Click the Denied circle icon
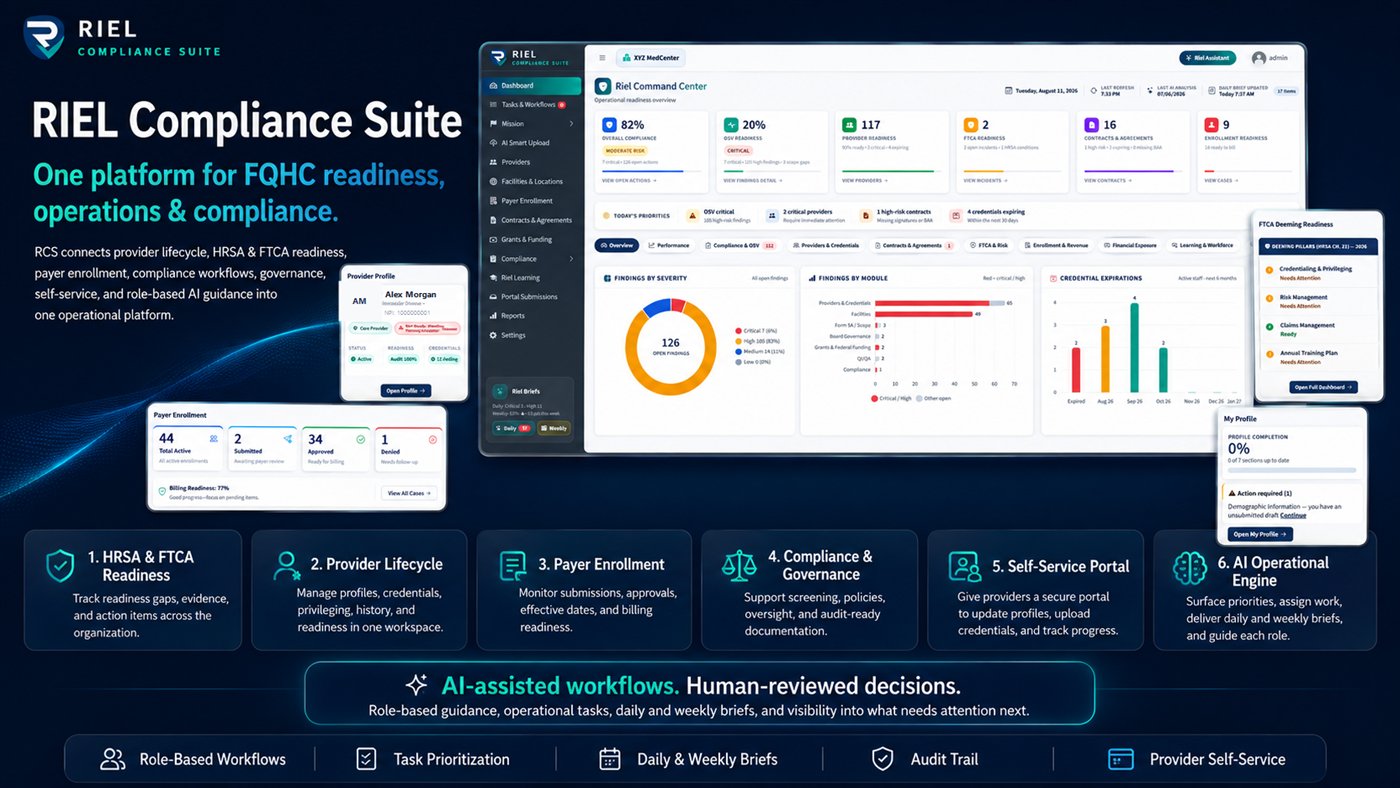The image size is (1400, 788). (433, 438)
